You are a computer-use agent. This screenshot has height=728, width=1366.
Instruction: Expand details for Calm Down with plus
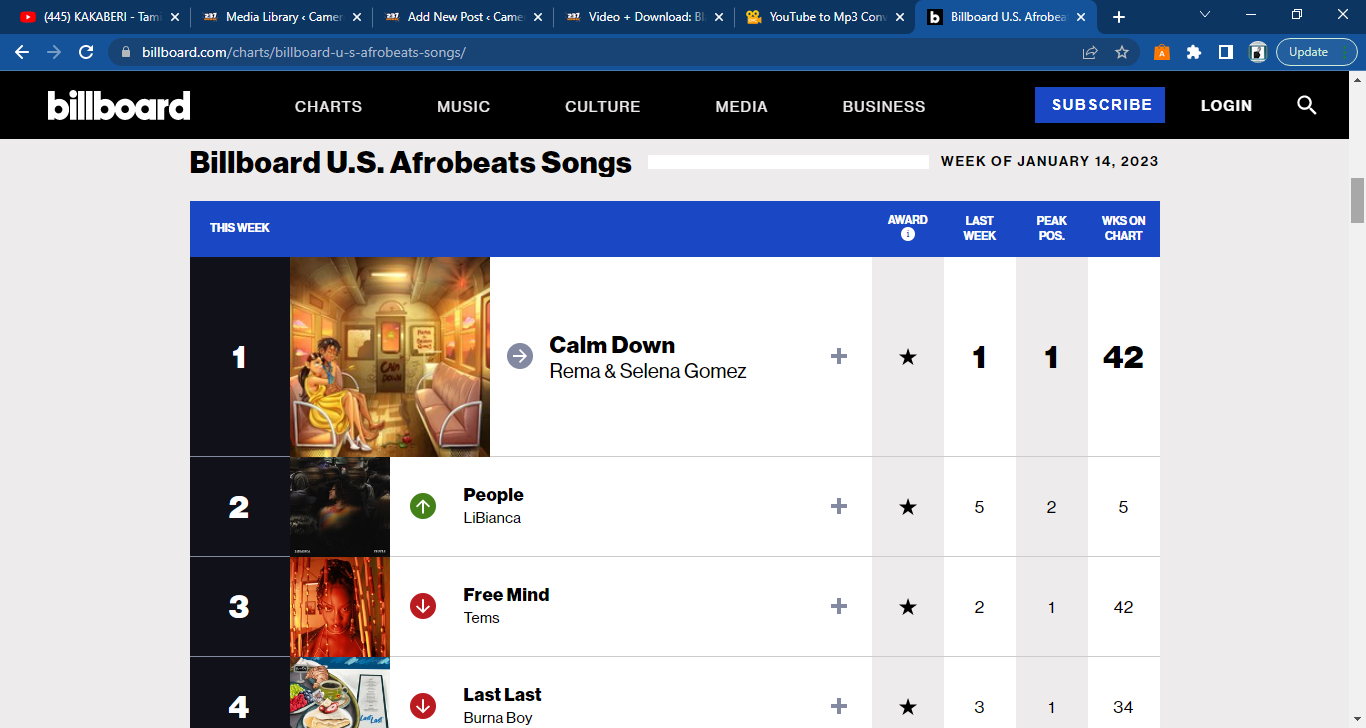pos(839,356)
